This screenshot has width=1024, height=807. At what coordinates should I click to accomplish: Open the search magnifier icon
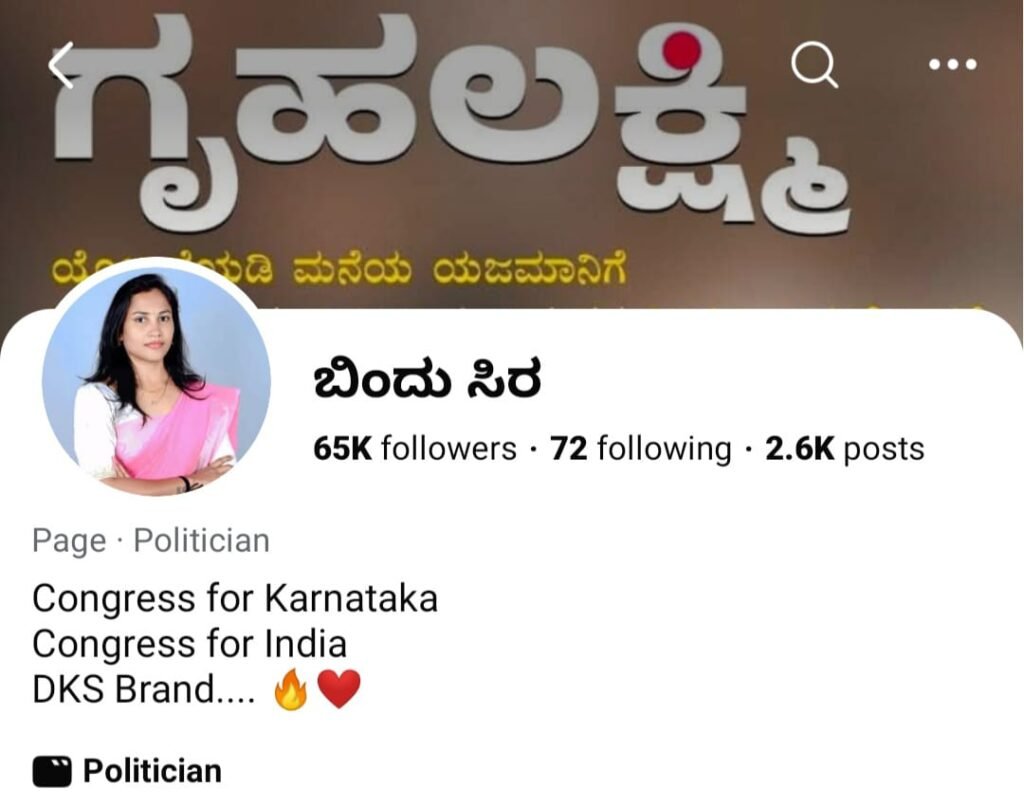pyautogui.click(x=814, y=65)
